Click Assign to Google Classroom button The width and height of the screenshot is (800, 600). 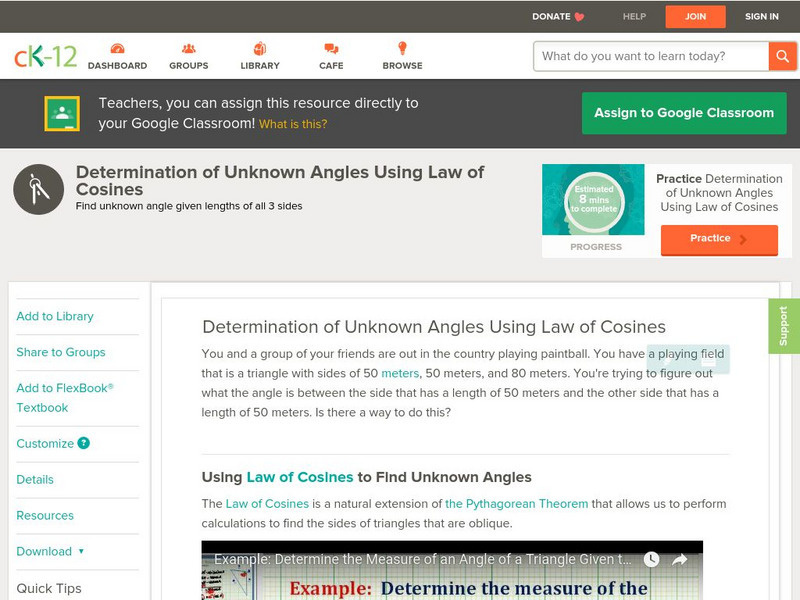pos(684,113)
